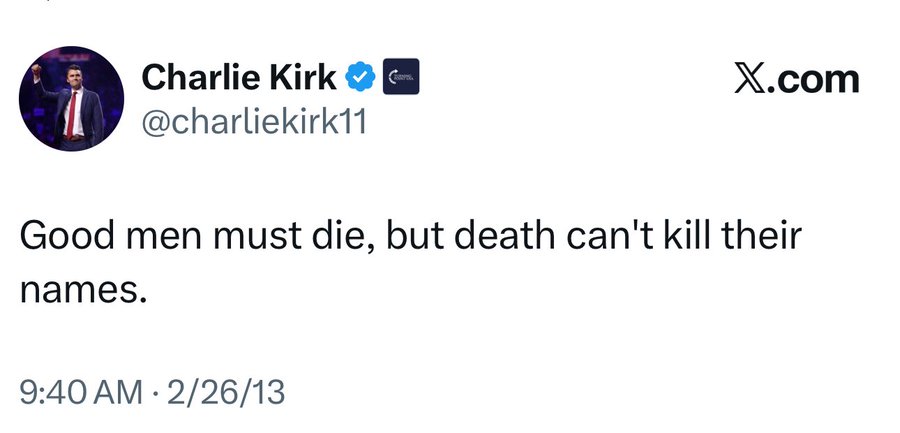Open Charlie Kirk's profile avatar

pos(70,99)
